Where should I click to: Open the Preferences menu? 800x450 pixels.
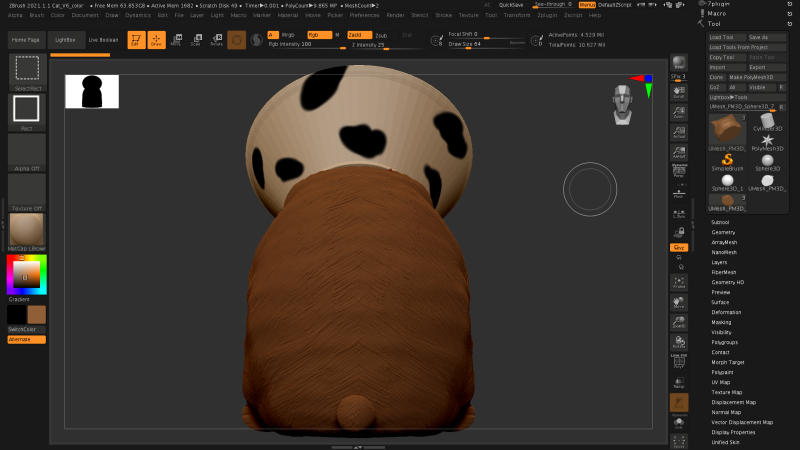click(x=364, y=16)
